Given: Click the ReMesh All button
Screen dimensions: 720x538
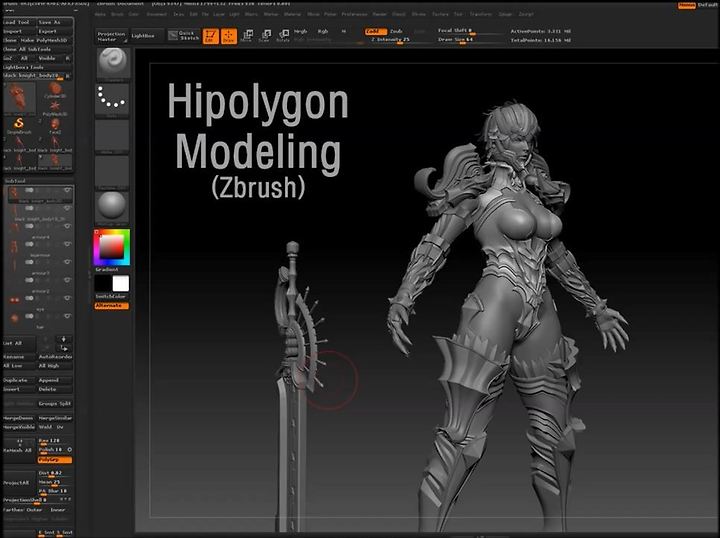Looking at the screenshot, I should pyautogui.click(x=19, y=450).
